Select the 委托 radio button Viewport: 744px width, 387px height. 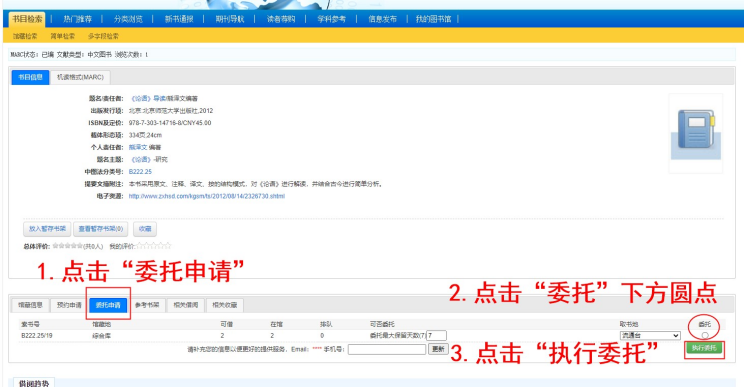(x=705, y=335)
